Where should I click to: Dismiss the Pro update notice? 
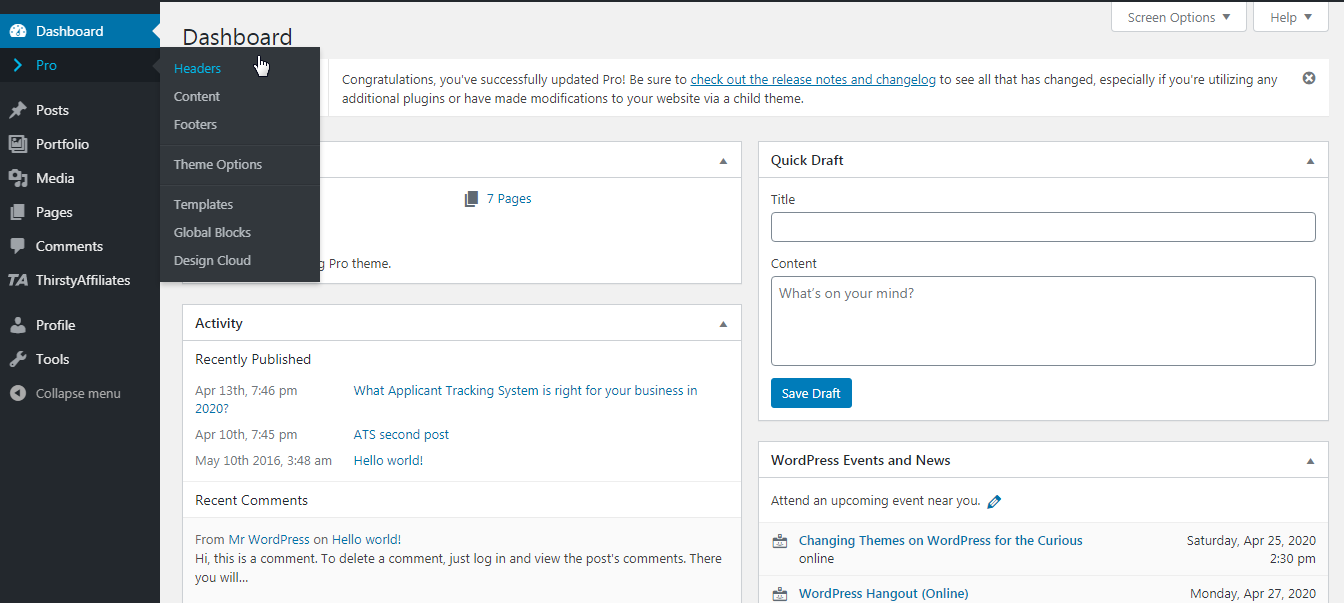[x=1309, y=78]
